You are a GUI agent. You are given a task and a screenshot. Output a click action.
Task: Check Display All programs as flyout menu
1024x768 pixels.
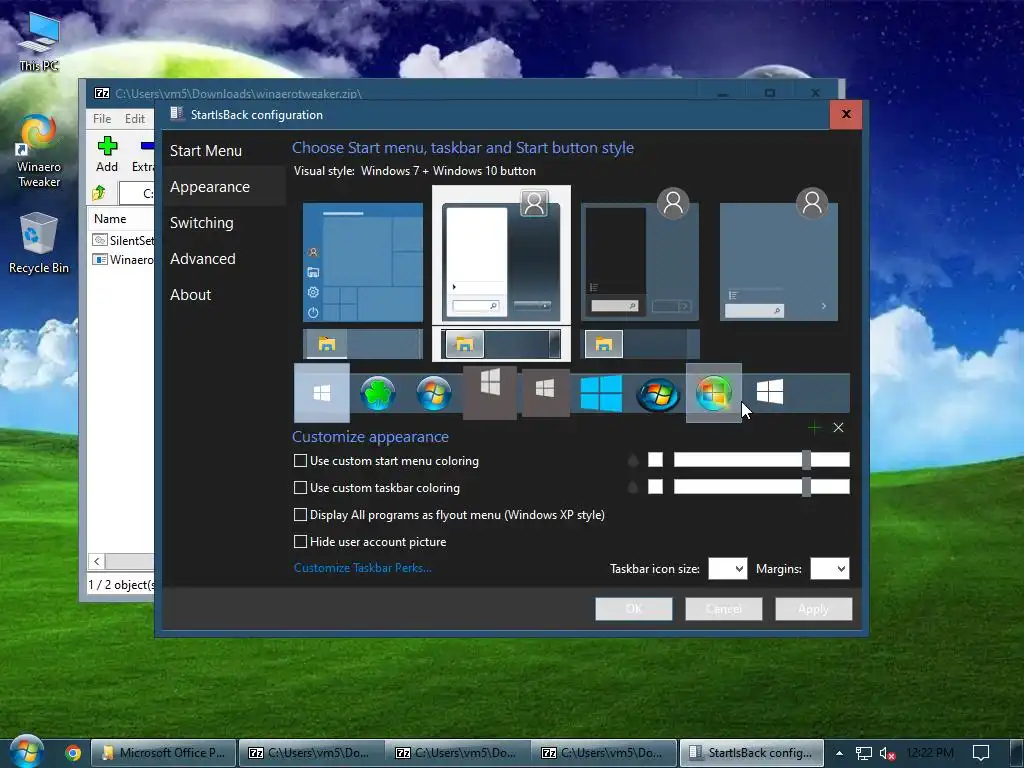coord(300,515)
